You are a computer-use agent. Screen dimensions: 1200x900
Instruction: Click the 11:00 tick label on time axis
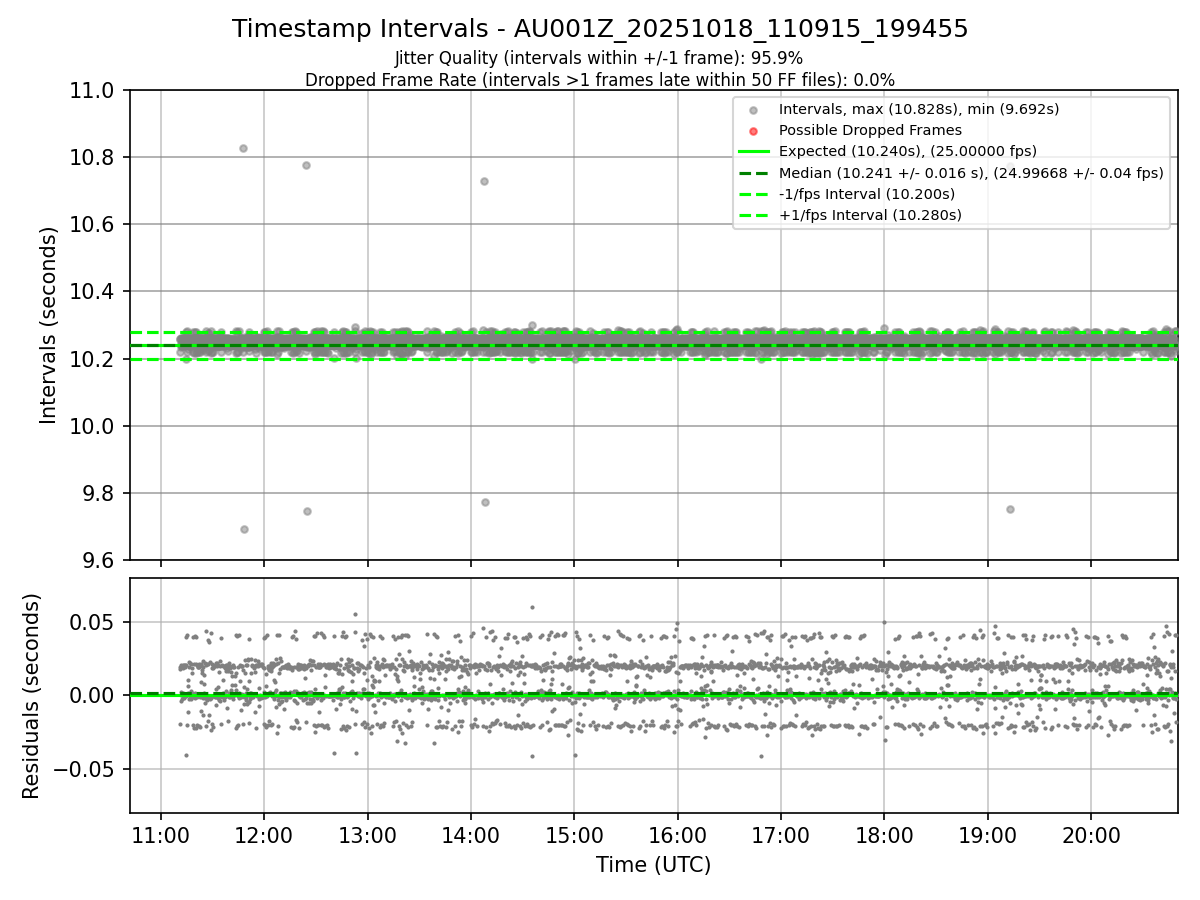161,835
